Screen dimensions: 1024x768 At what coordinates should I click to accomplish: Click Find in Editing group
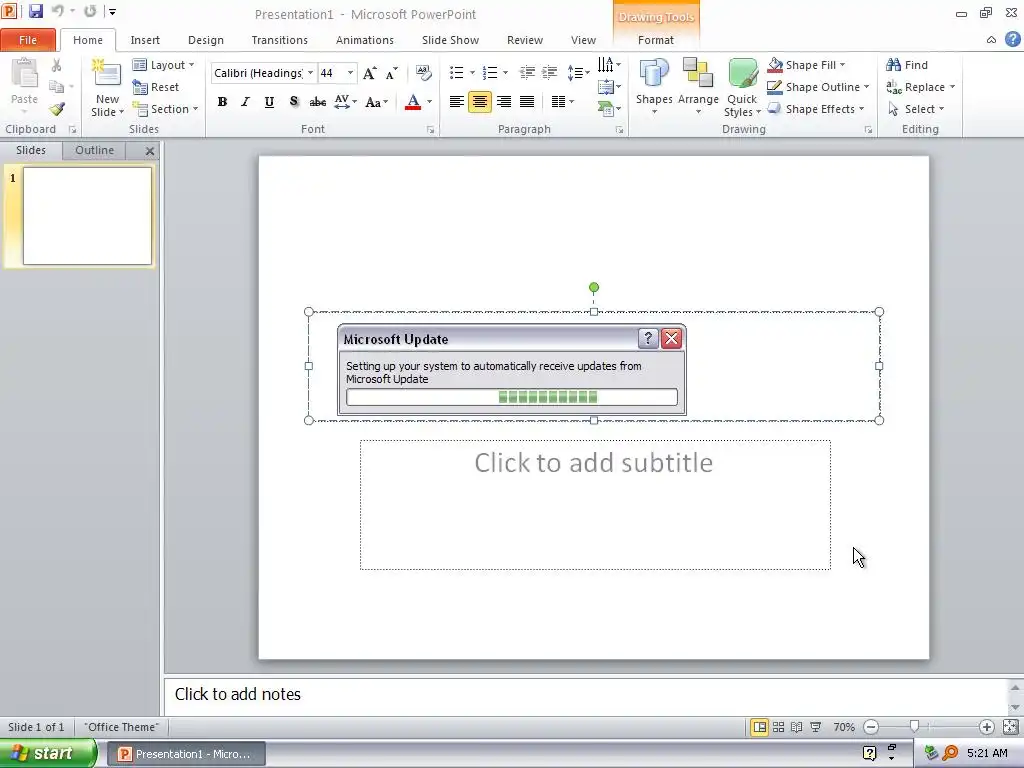[906, 65]
